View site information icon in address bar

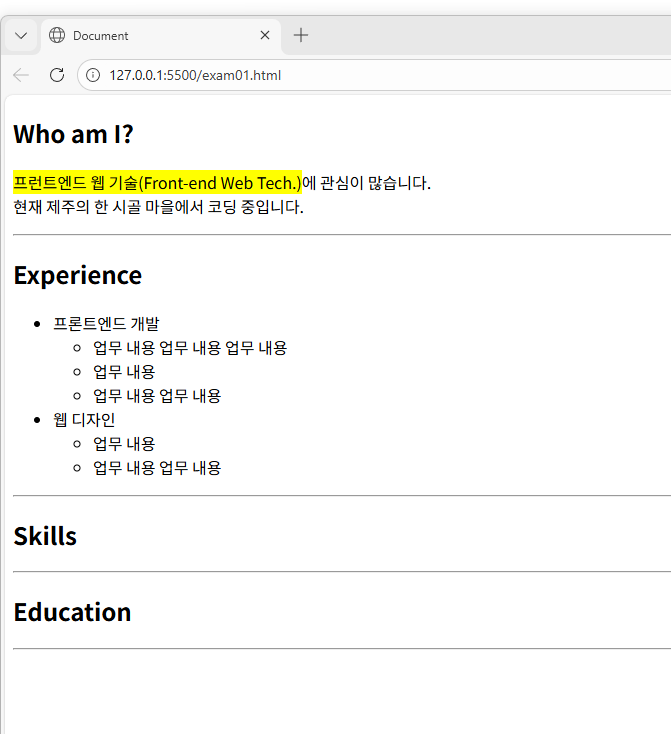click(93, 75)
